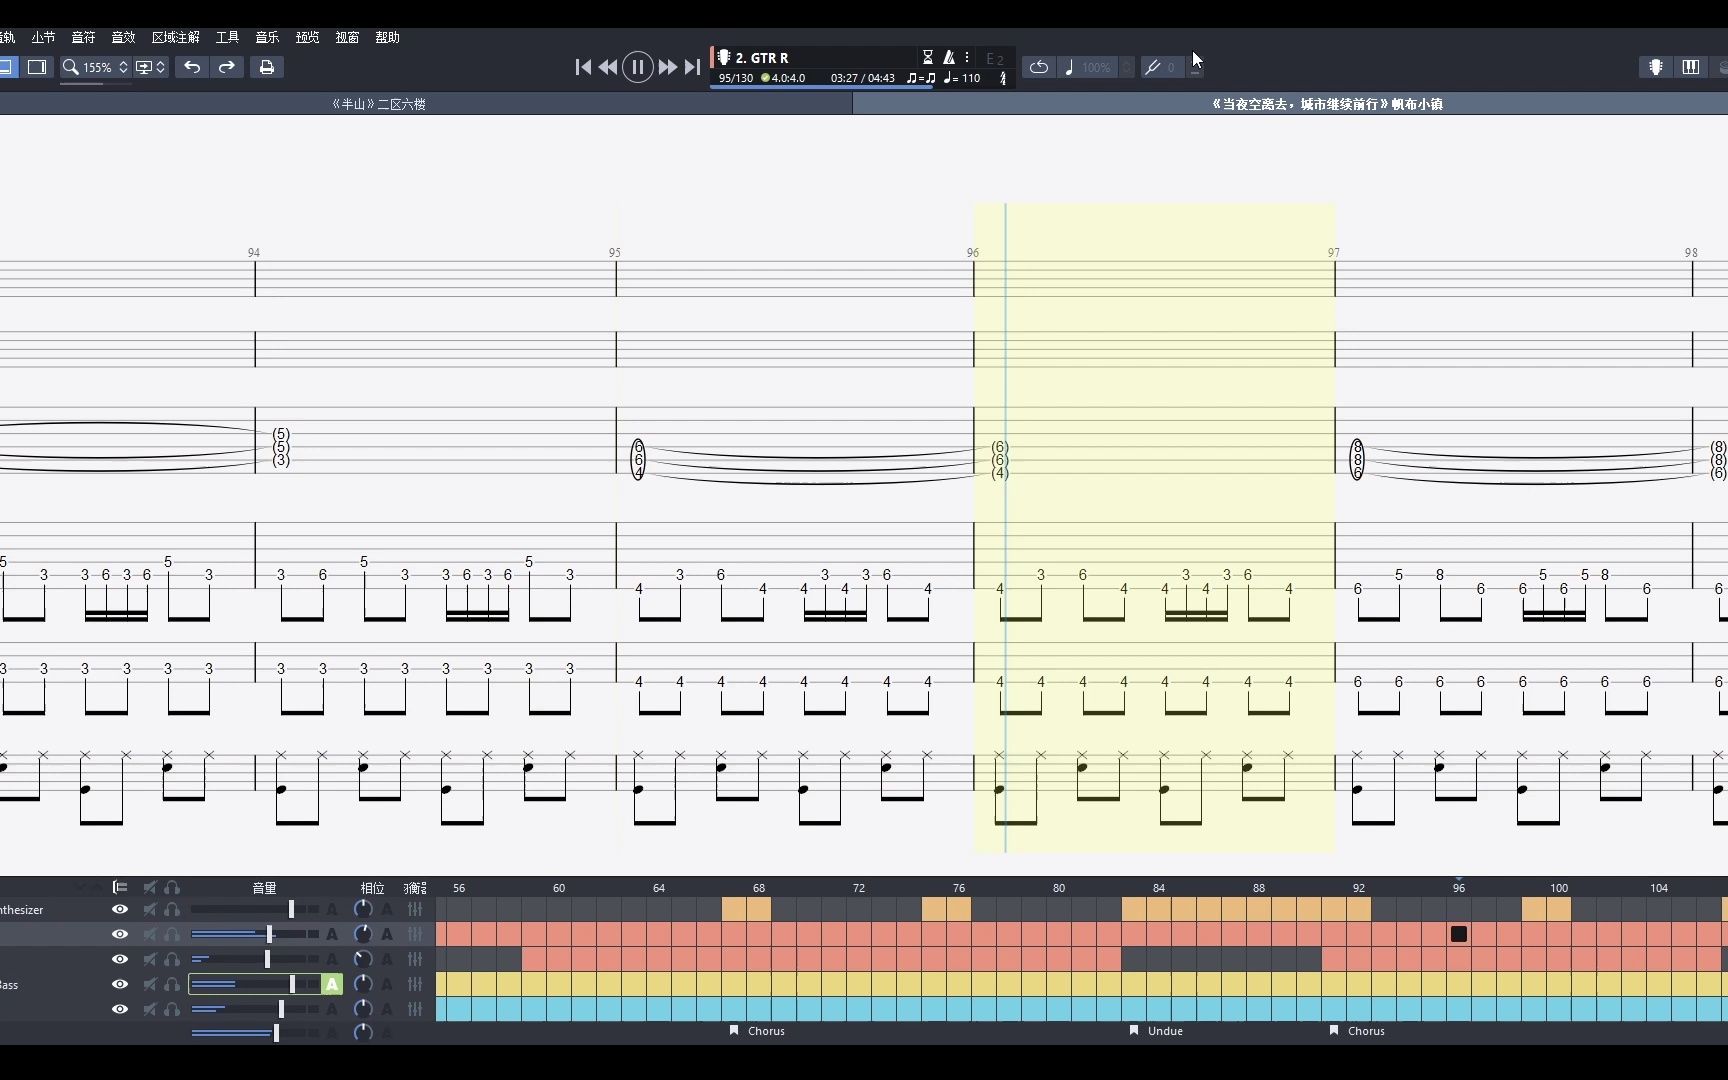Toggle the right side panel layout icon

37,67
